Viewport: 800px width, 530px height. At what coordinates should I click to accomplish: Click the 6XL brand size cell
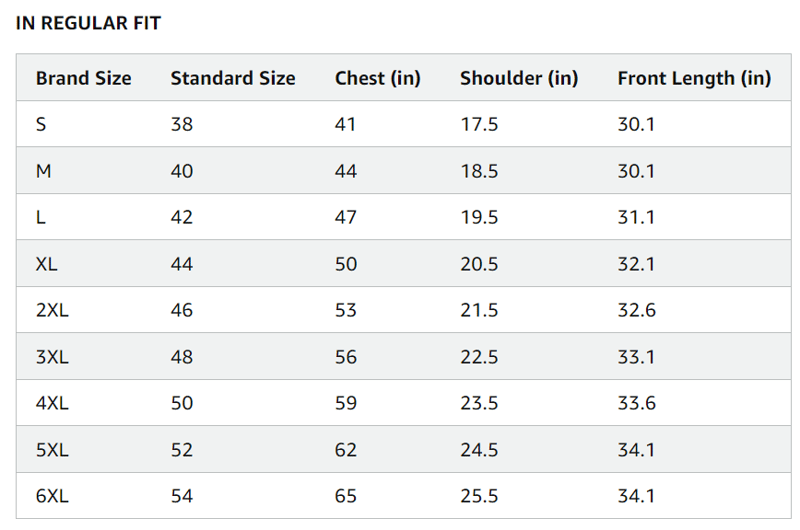(52, 496)
